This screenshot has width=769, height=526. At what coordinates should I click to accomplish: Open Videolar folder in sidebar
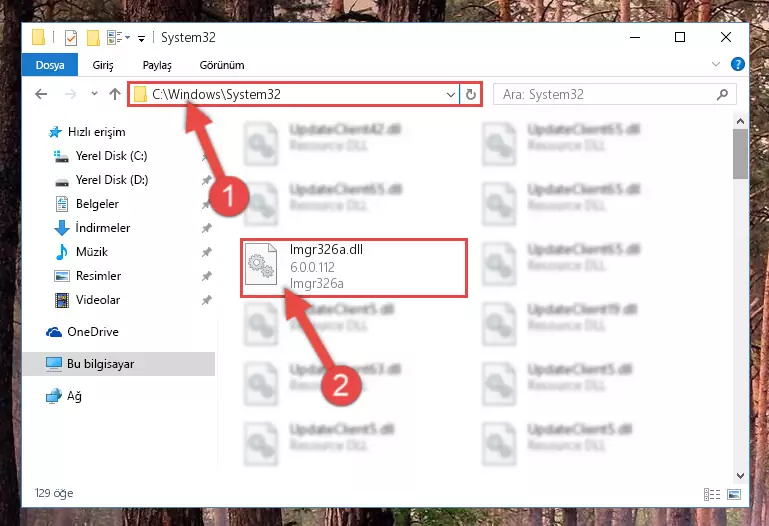[x=87, y=300]
